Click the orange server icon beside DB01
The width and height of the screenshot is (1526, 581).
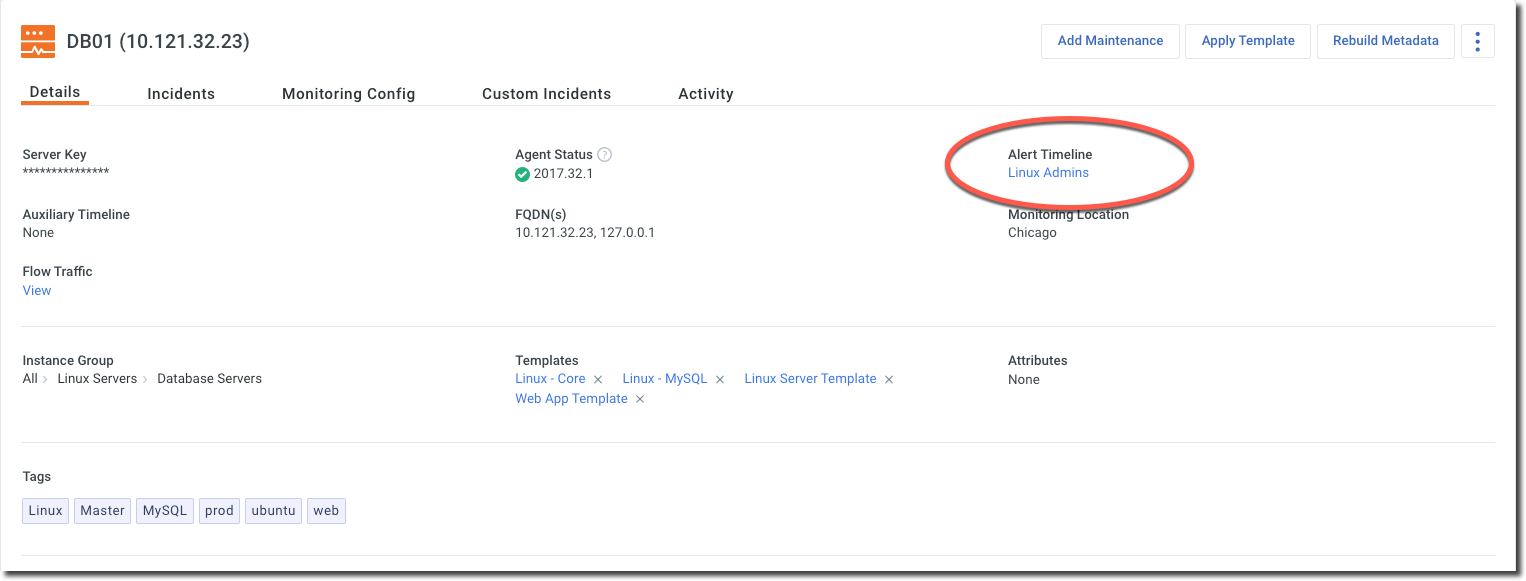[x=38, y=42]
